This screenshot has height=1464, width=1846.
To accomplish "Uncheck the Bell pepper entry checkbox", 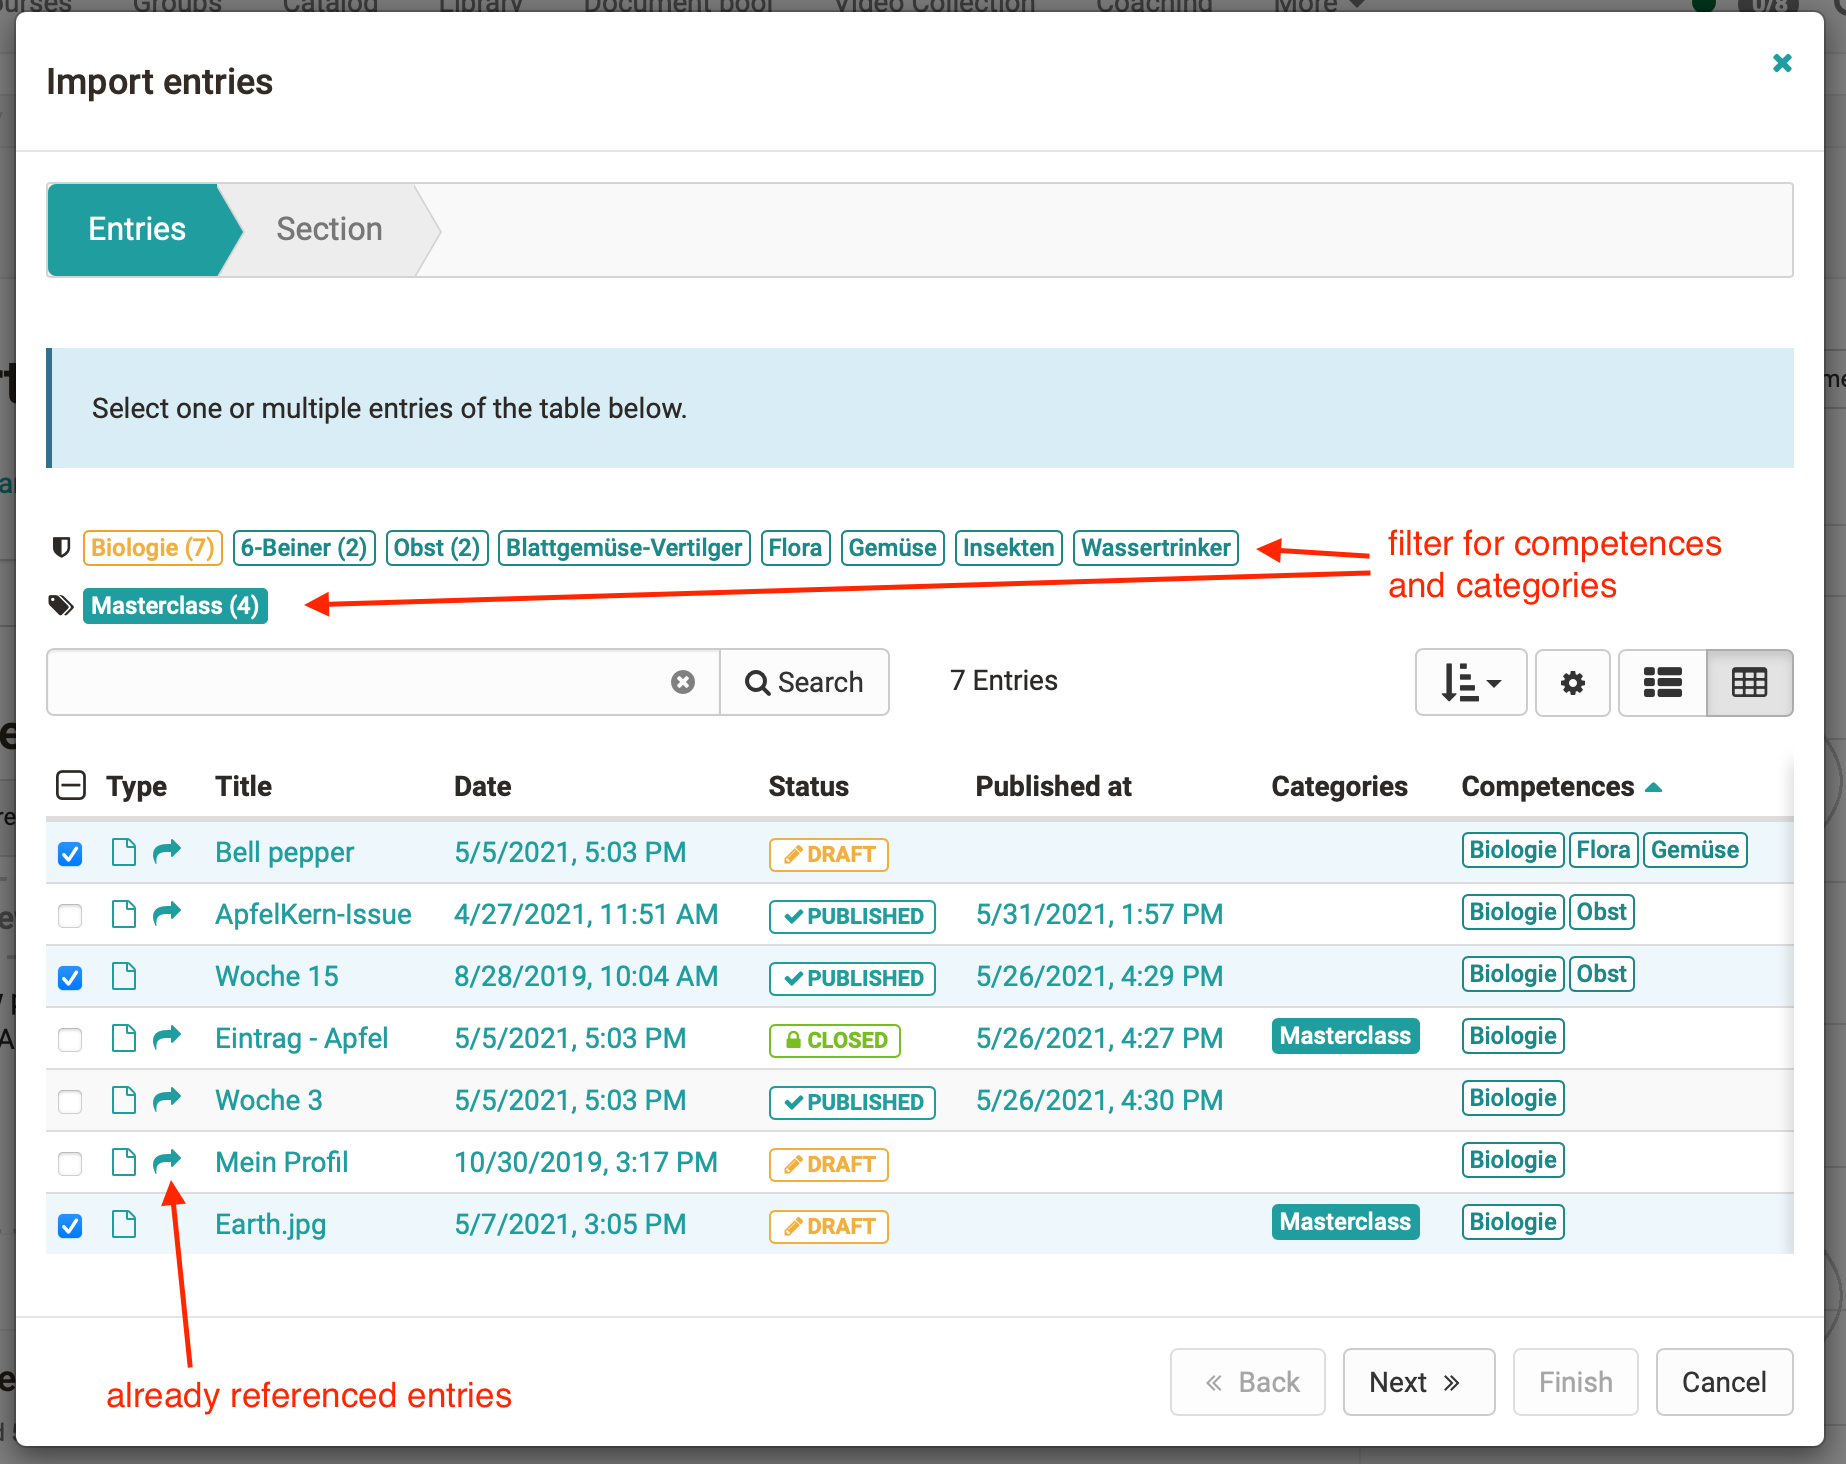I will tap(70, 854).
